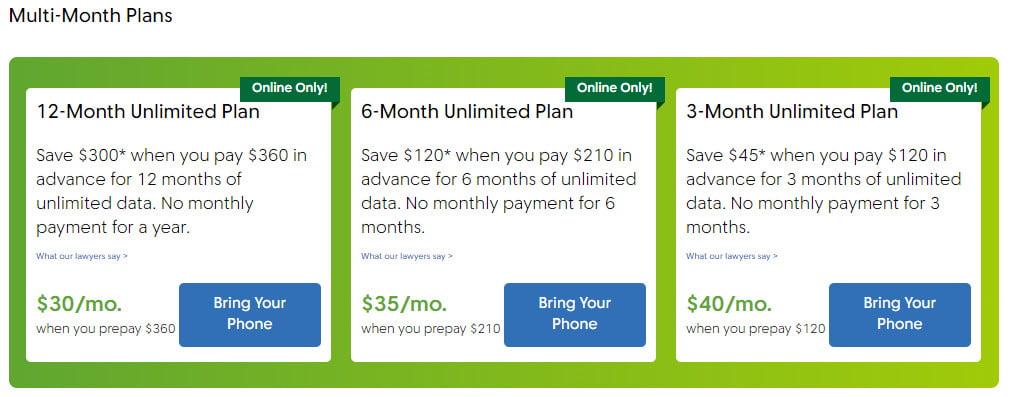1010x397 pixels.
Task: Click the Multi-Month Plans heading
Action: 91,15
